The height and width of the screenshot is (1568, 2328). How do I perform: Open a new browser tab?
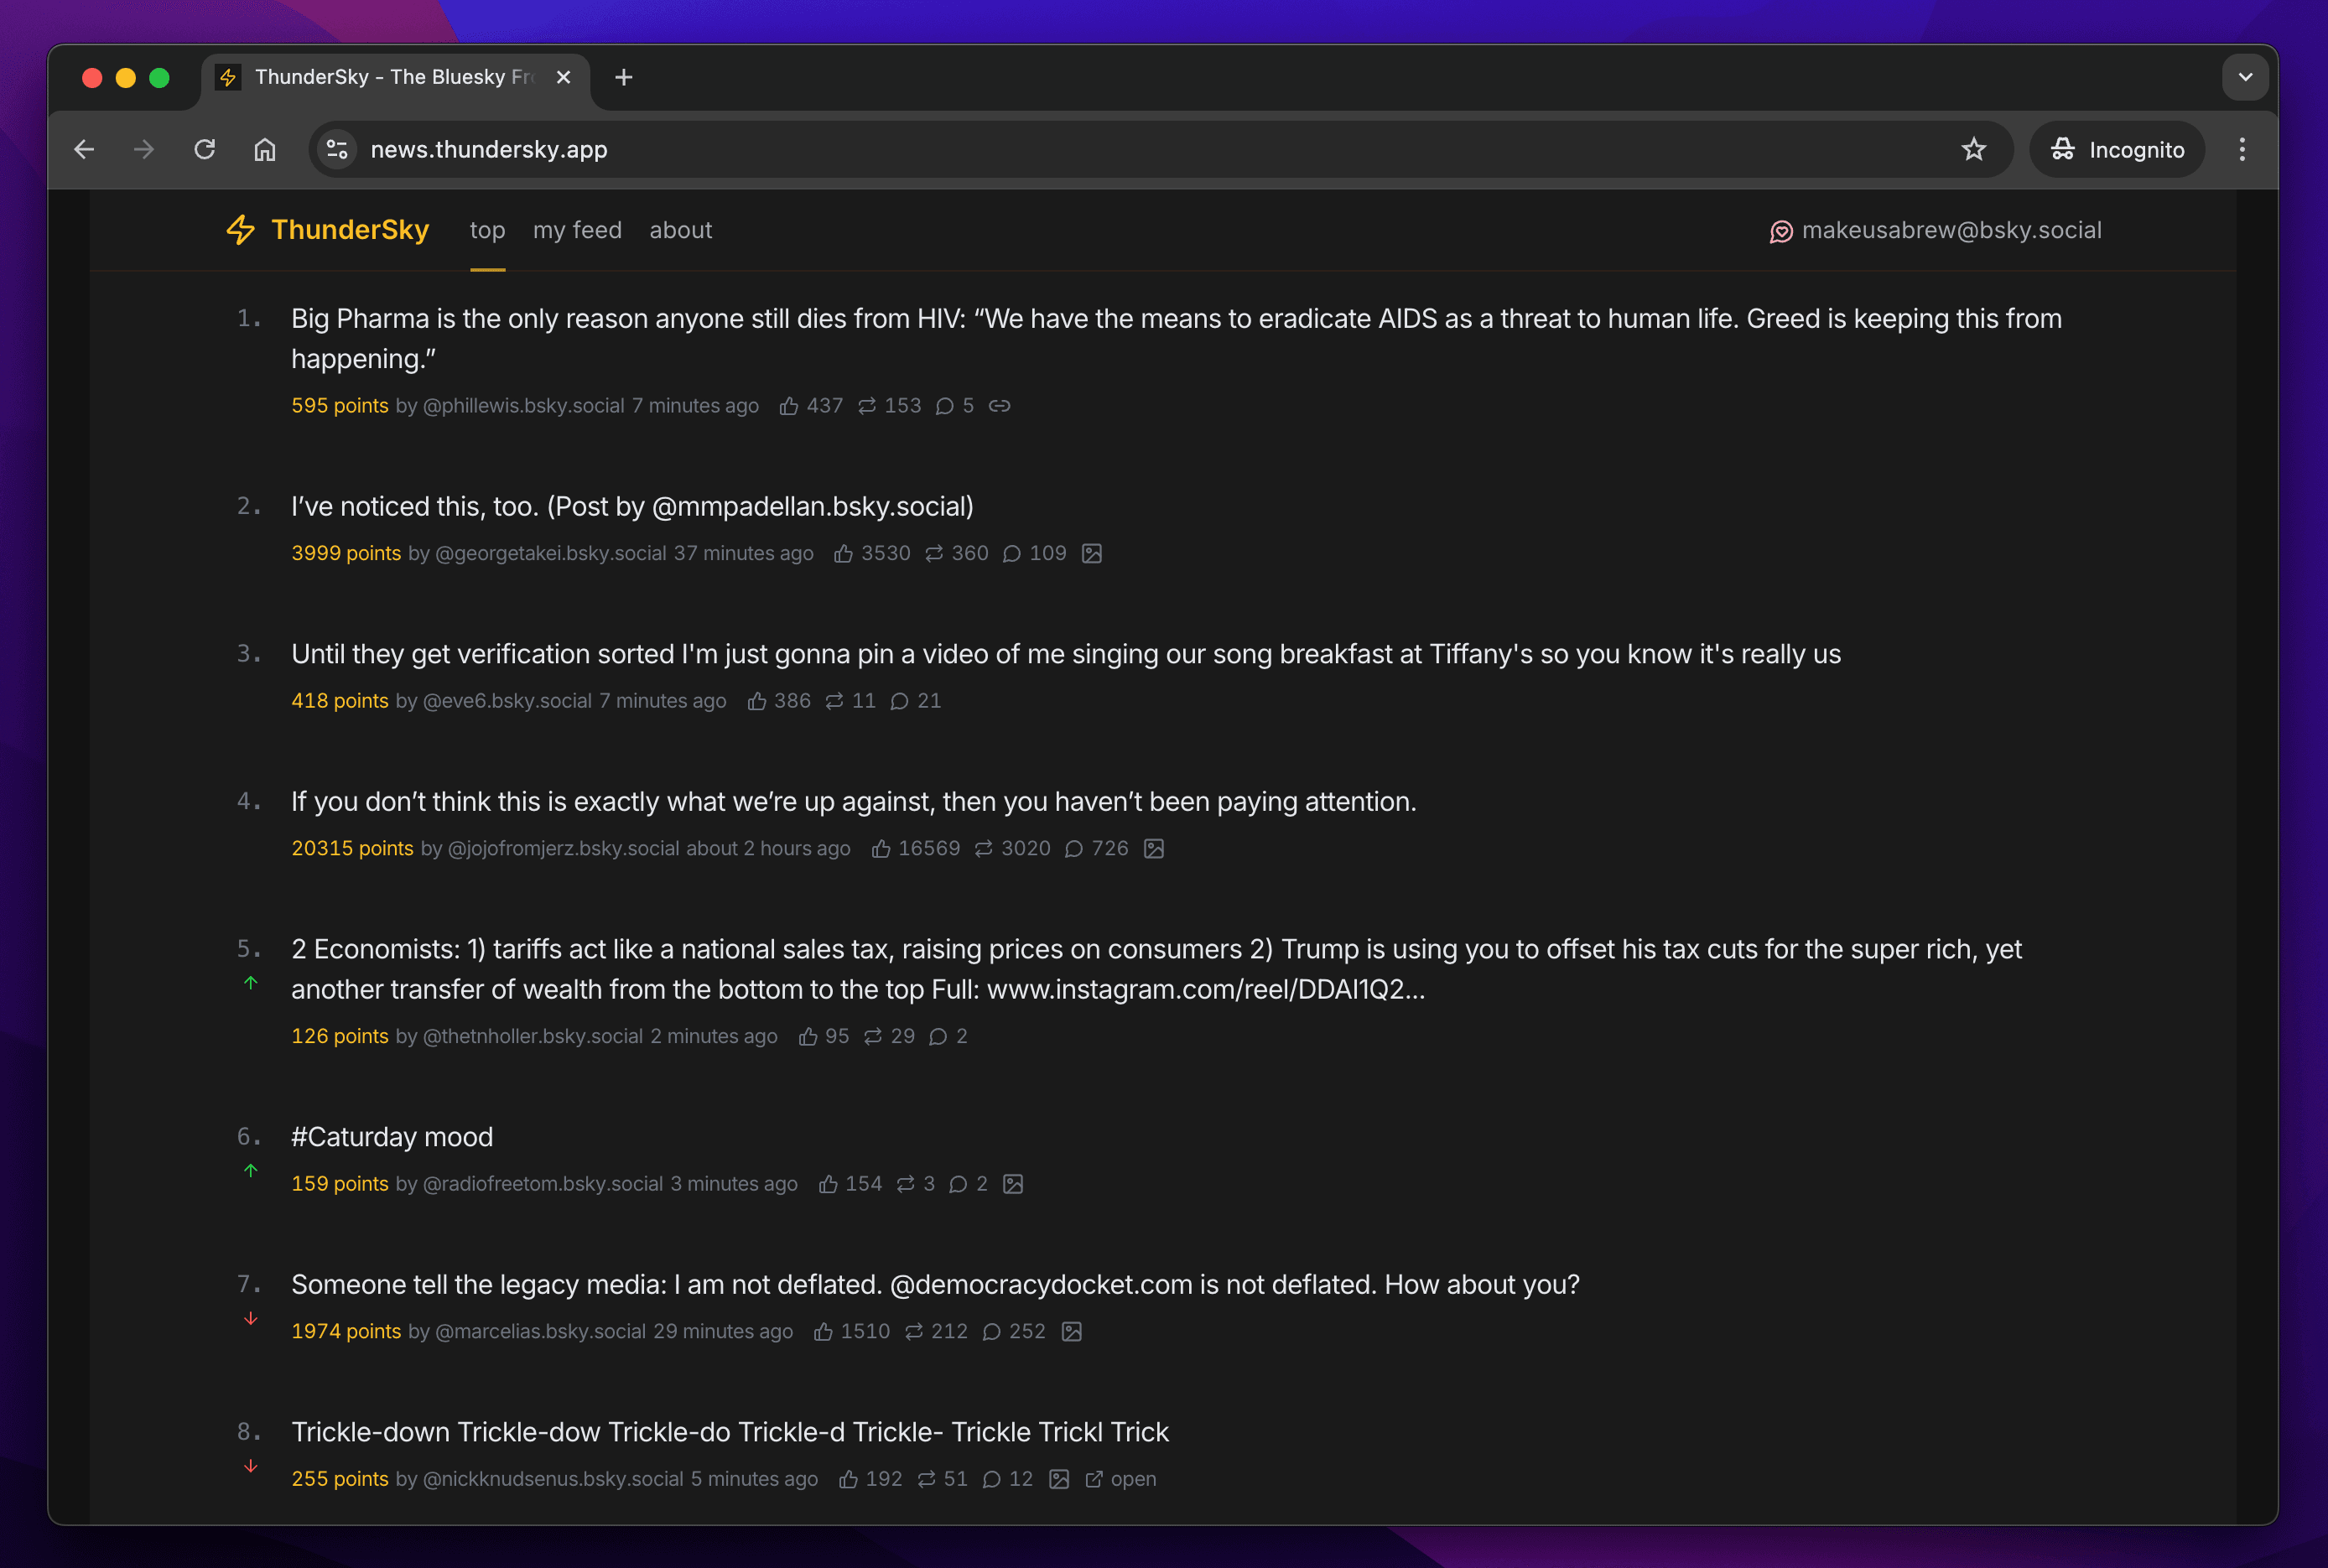point(624,77)
